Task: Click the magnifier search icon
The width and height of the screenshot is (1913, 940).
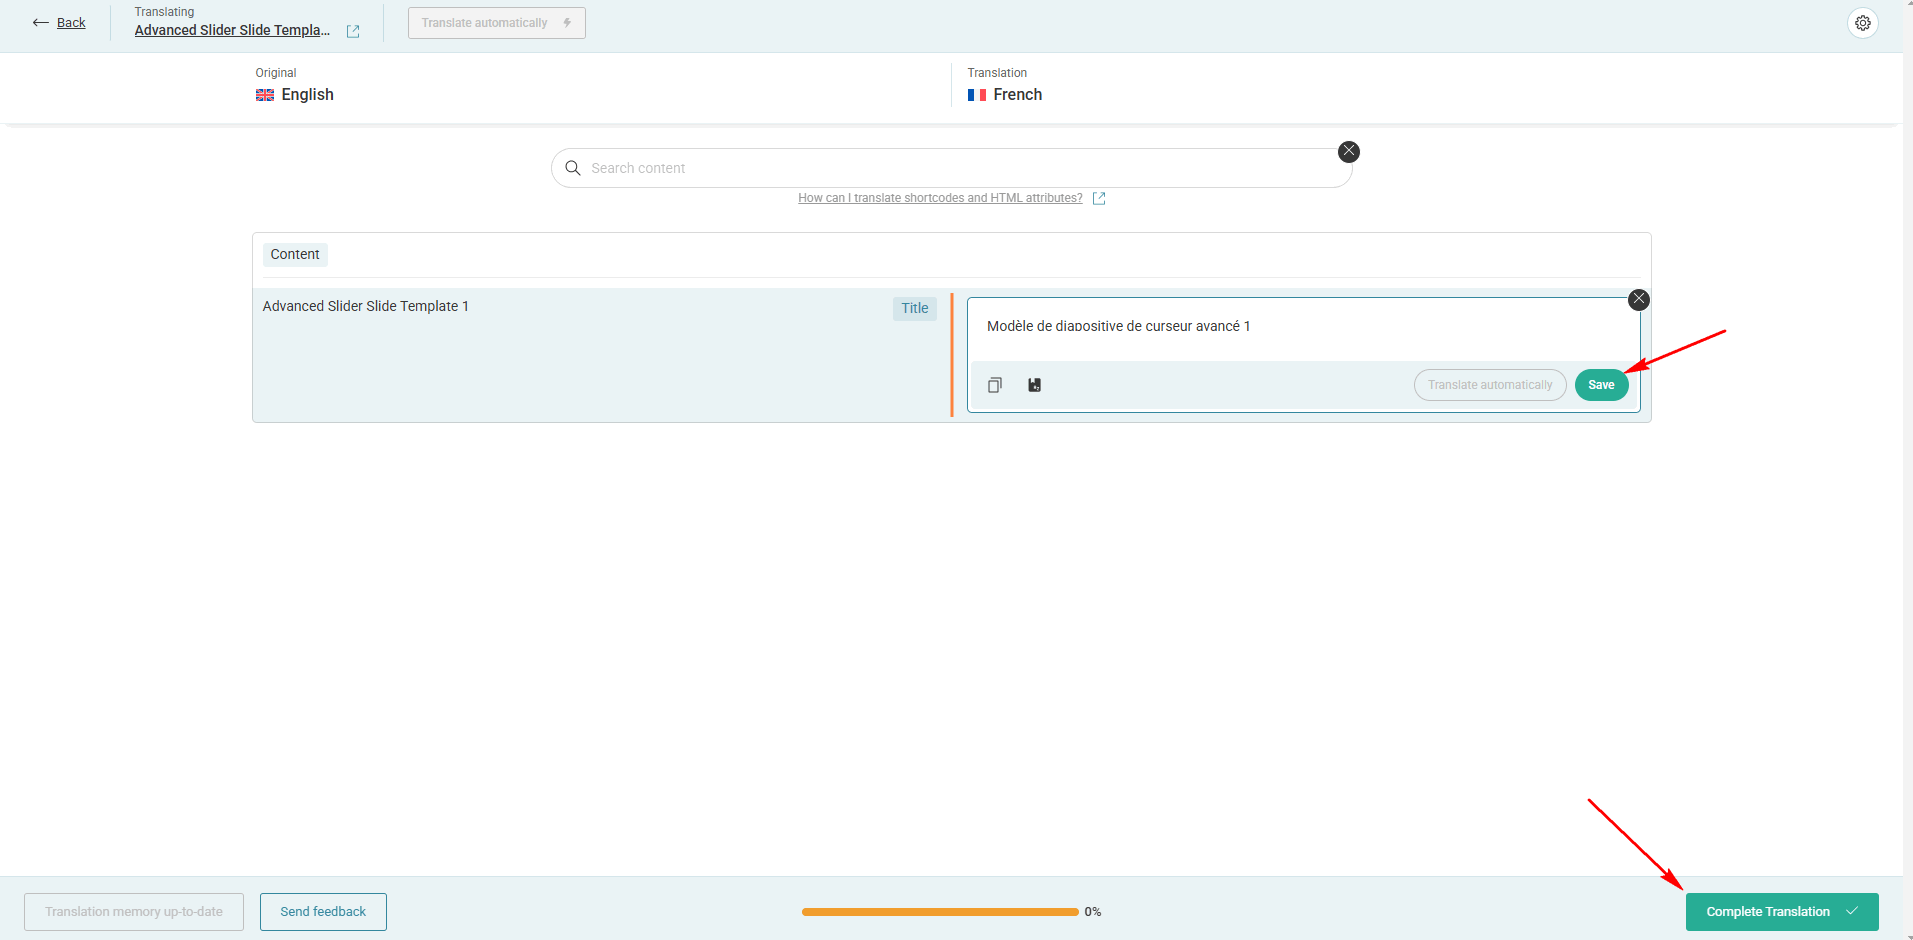Action: (573, 168)
